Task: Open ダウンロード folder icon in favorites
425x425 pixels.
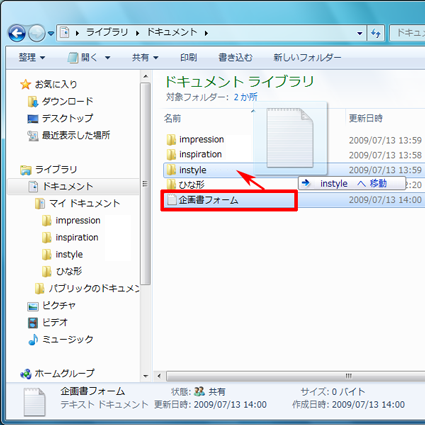Action: (33, 101)
